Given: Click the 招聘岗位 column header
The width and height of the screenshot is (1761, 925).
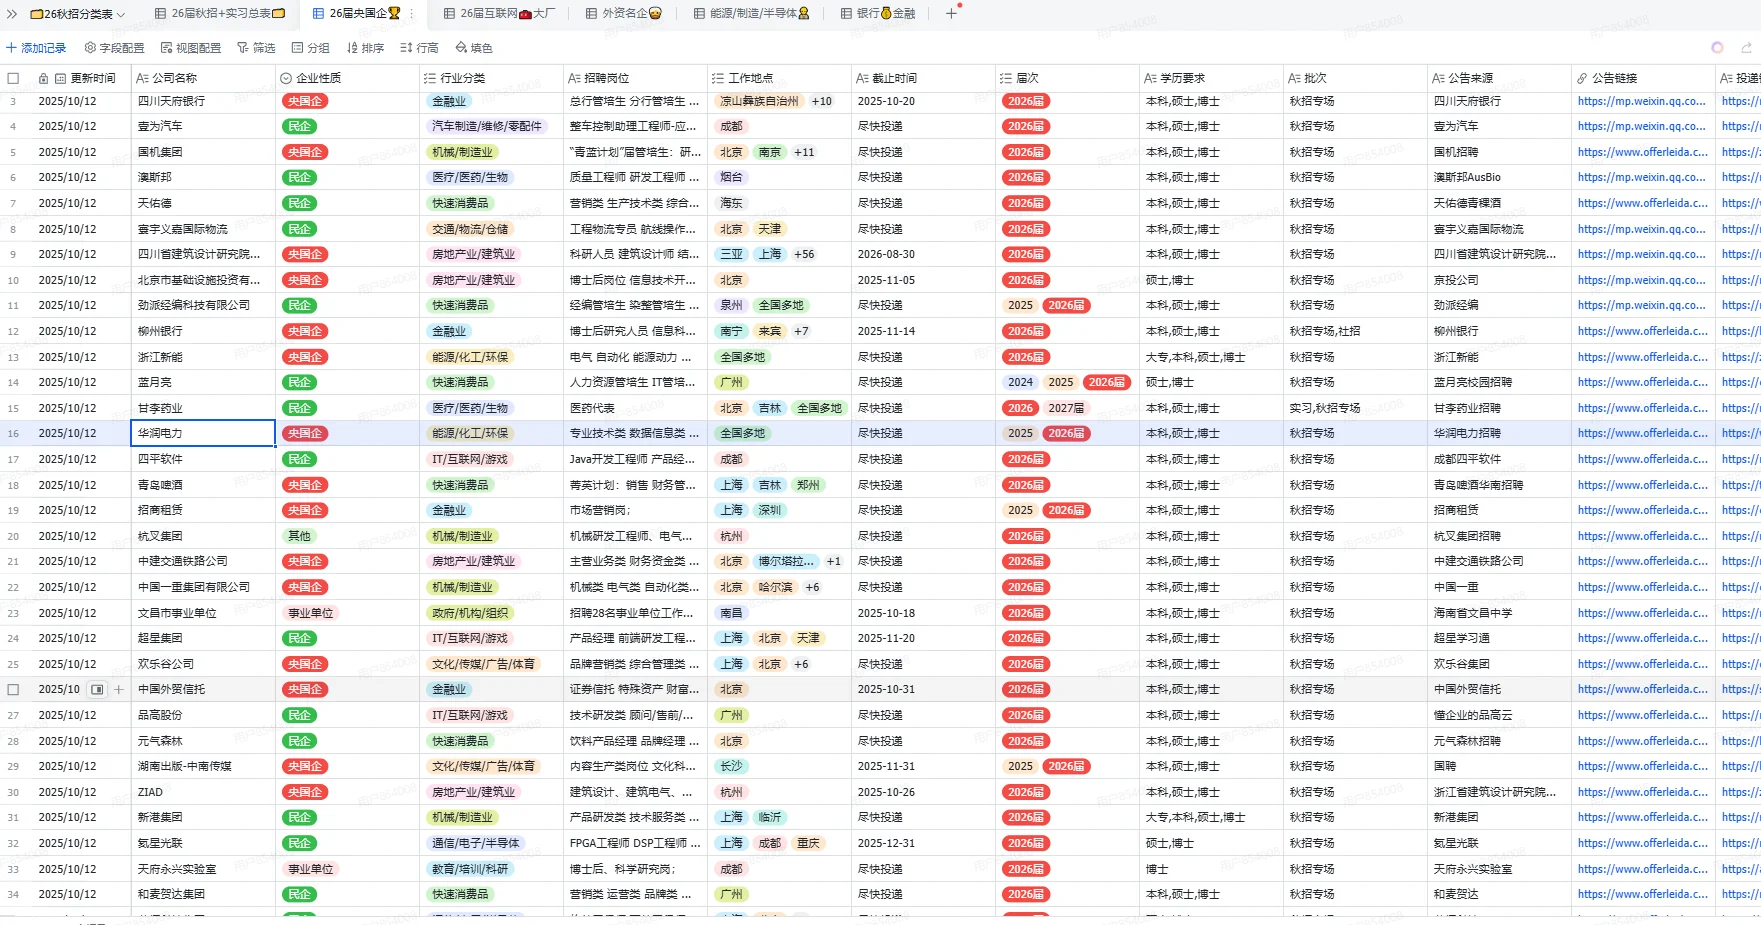Looking at the screenshot, I should [636, 78].
